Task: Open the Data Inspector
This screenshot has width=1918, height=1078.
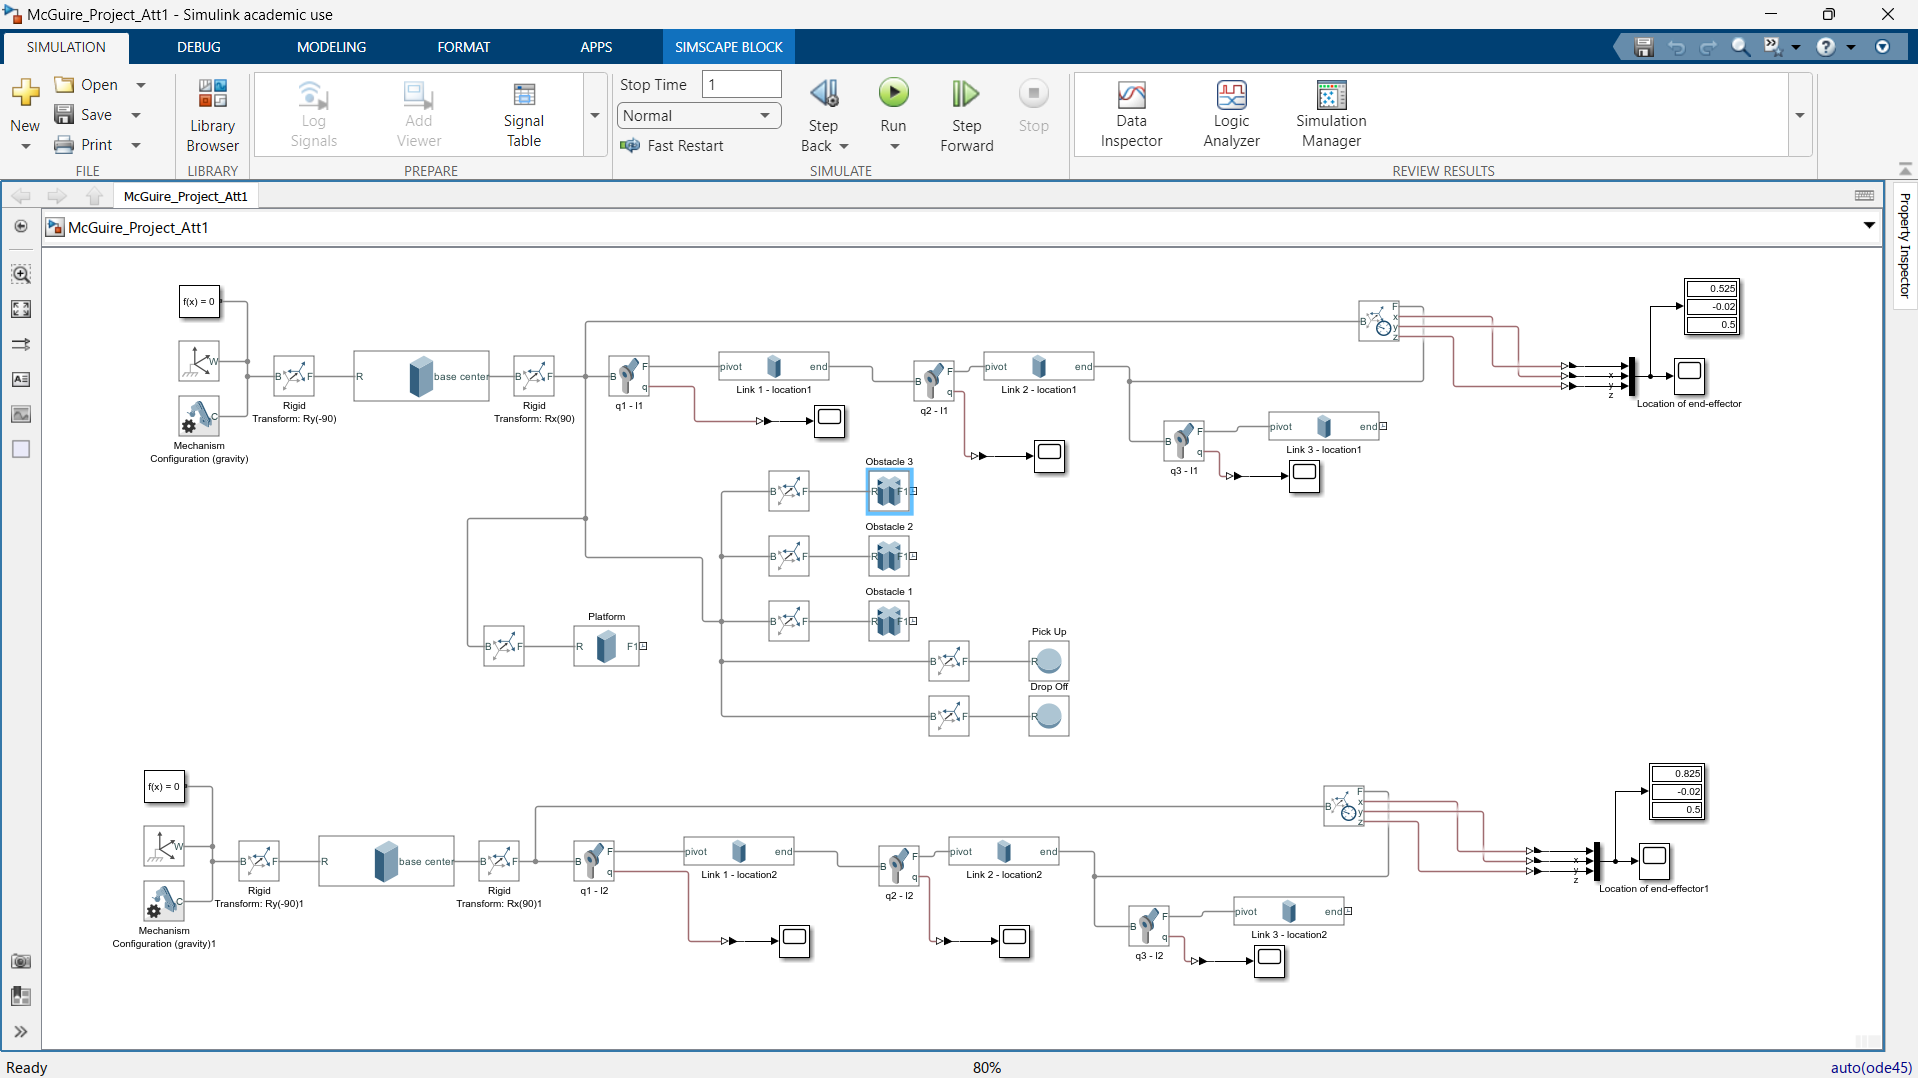Action: 1131,113
